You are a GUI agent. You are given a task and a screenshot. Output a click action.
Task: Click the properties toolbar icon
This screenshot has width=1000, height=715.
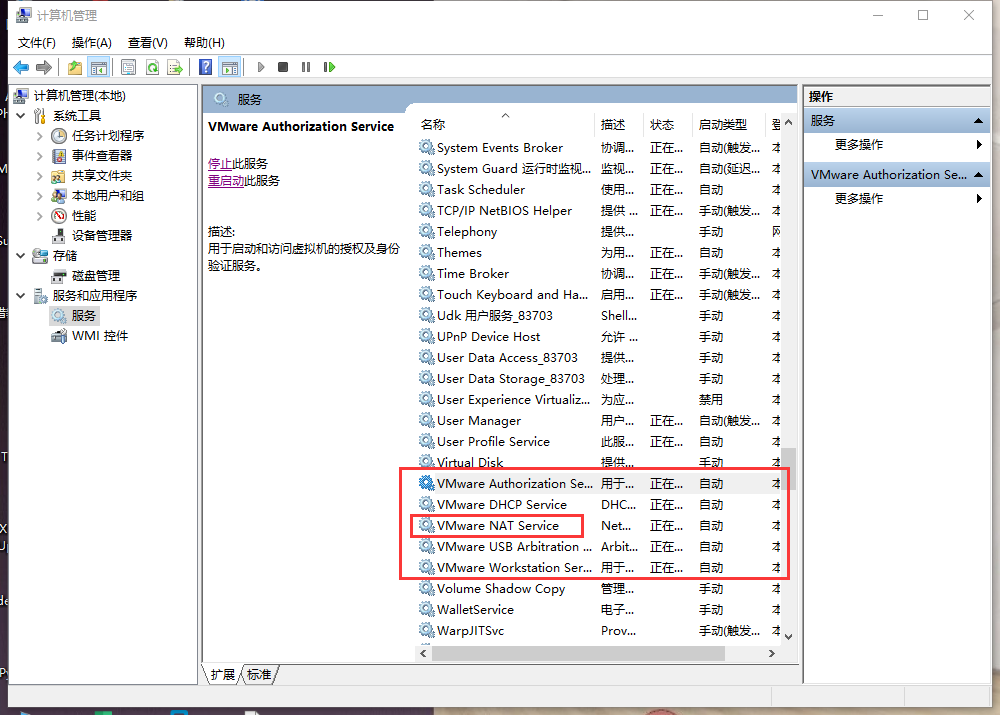pos(130,67)
